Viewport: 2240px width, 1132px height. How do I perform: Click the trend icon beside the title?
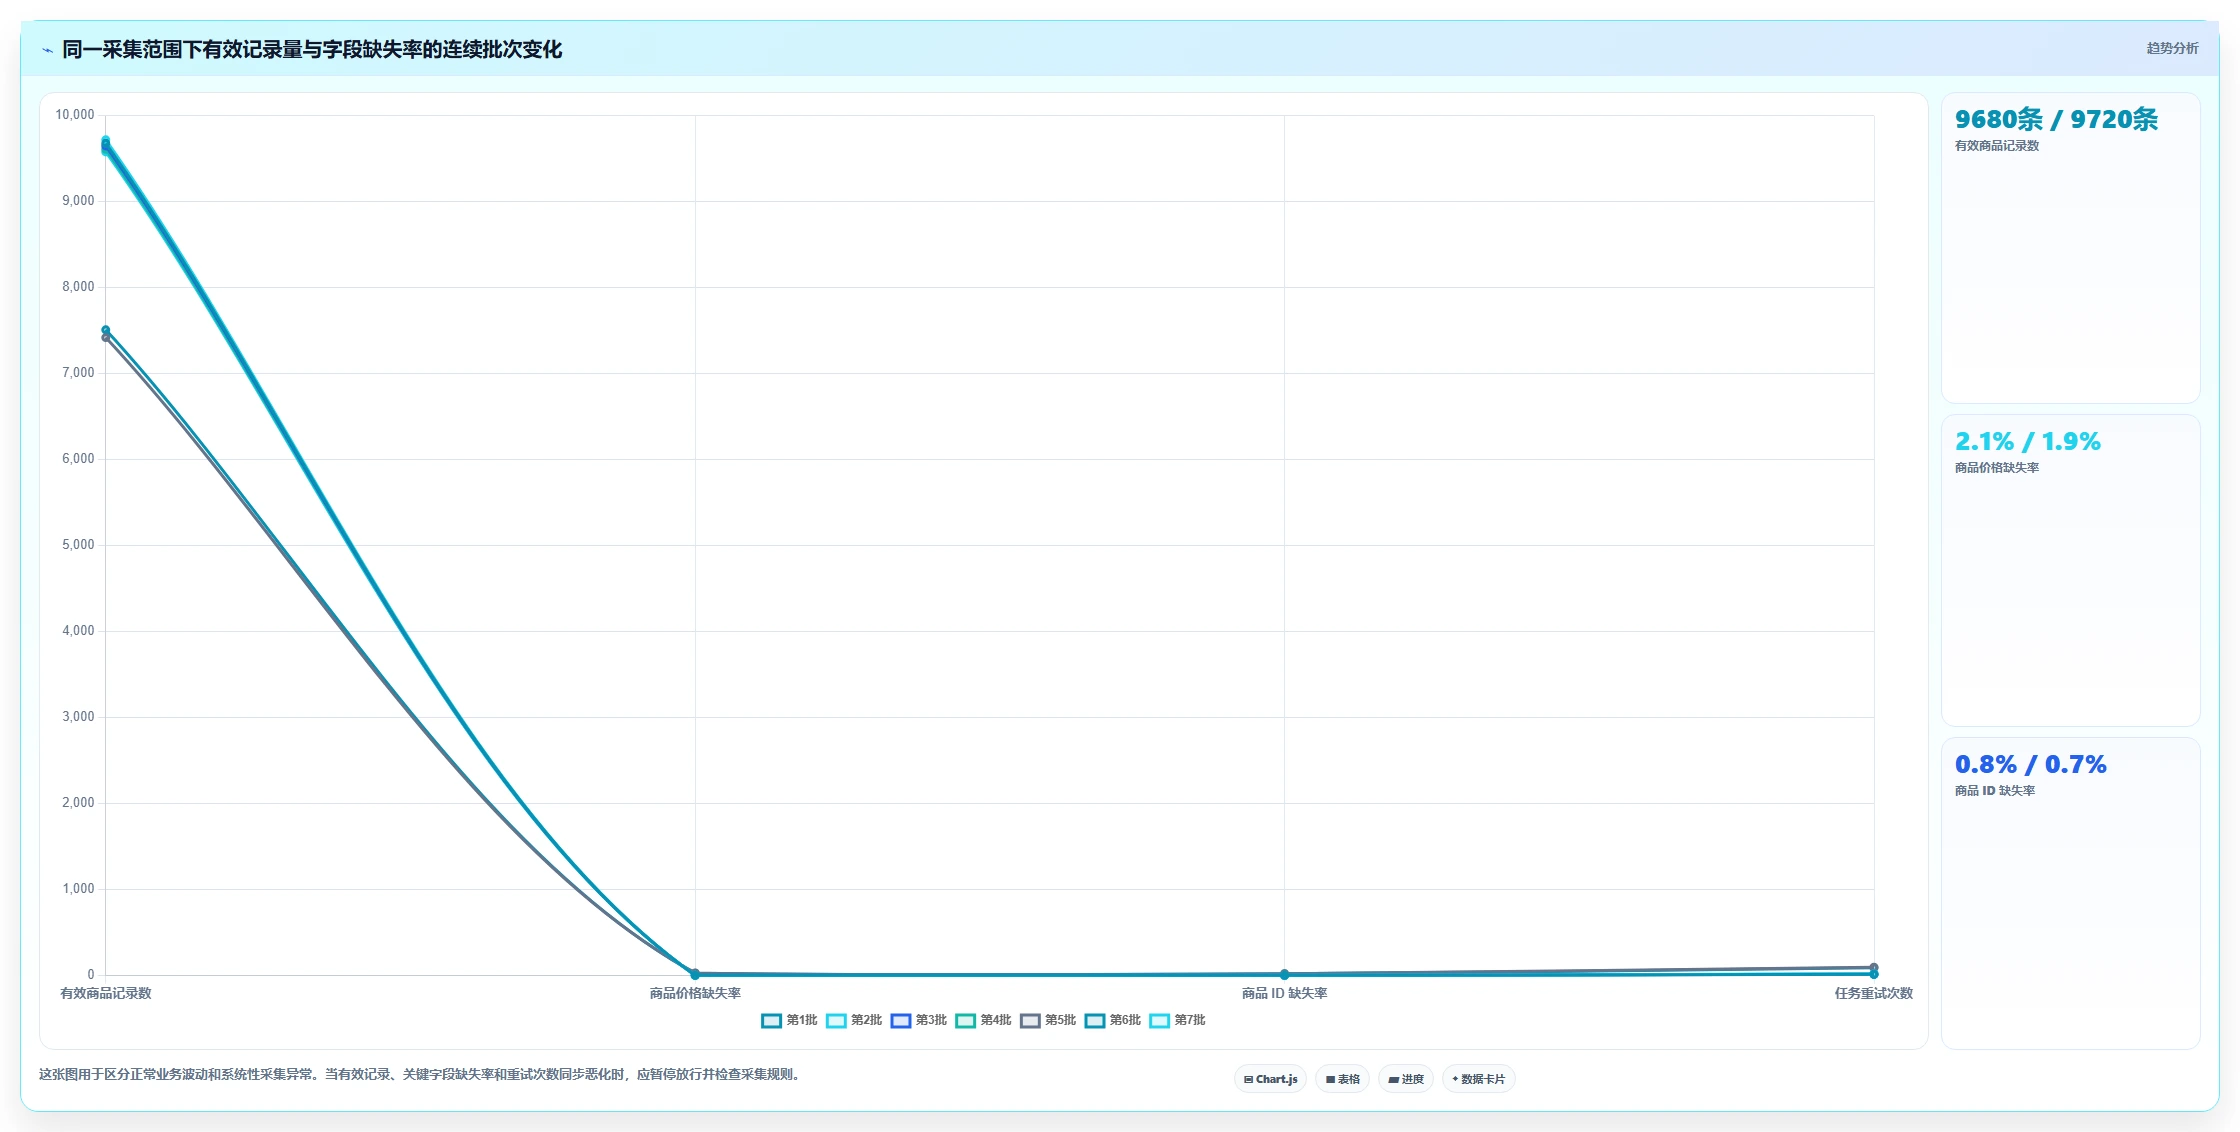(x=47, y=50)
